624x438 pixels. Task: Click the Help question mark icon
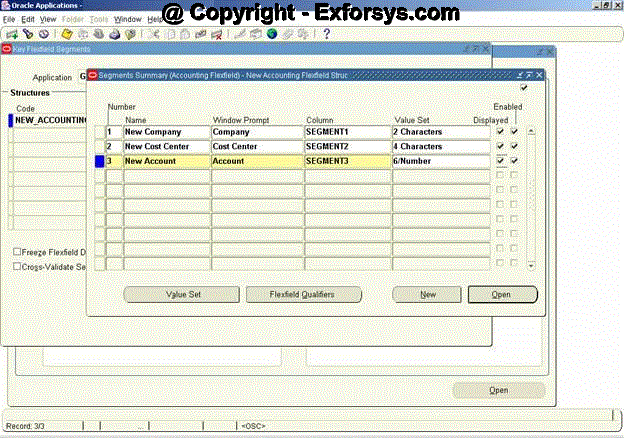pyautogui.click(x=327, y=34)
